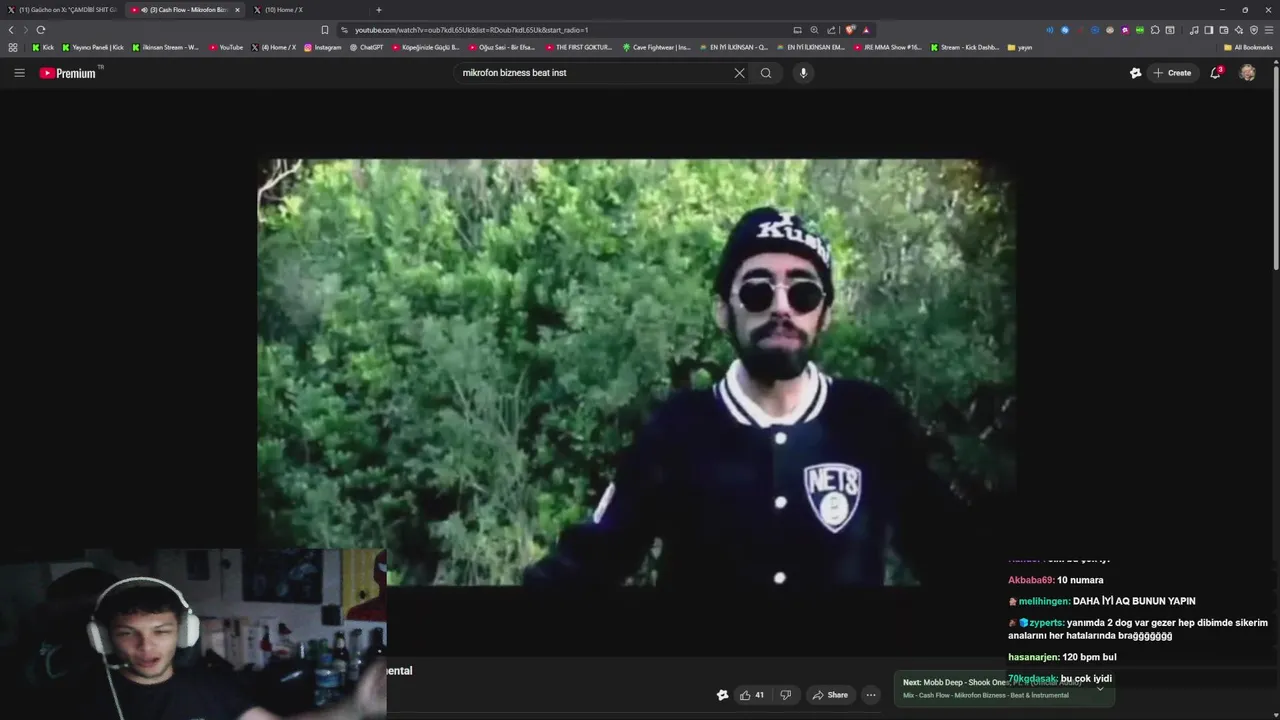The image size is (1280, 720).
Task: Open the browser apps grid icon
Action: coord(13,47)
